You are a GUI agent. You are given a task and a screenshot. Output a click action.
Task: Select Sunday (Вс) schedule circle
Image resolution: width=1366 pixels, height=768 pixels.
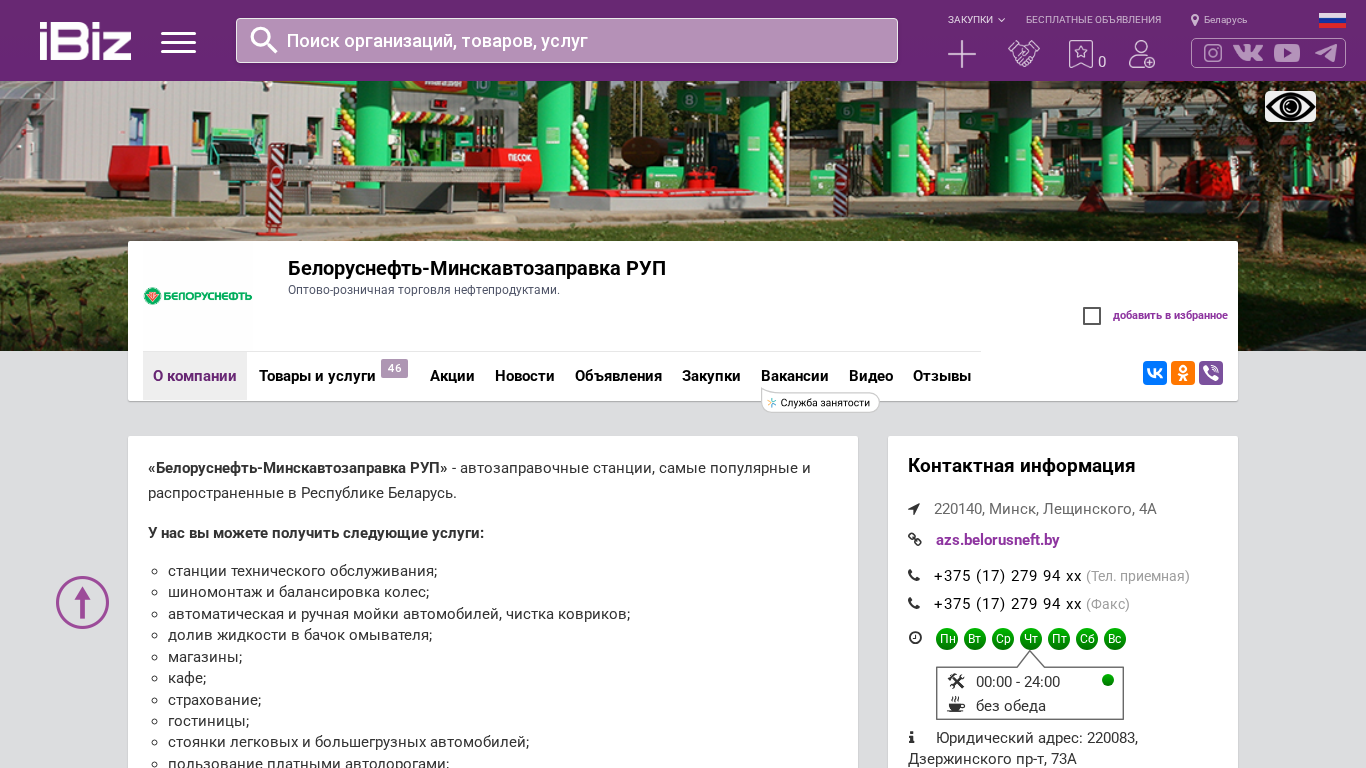click(x=1115, y=639)
